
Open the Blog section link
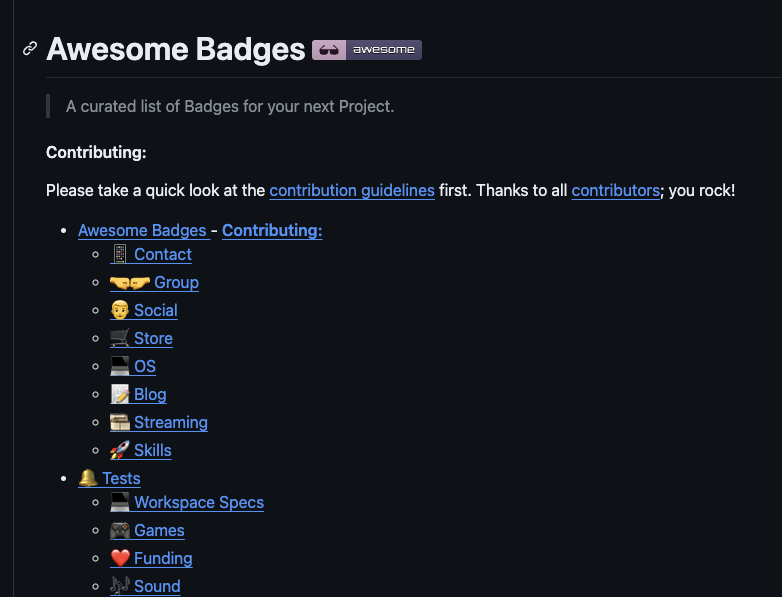[x=150, y=395]
